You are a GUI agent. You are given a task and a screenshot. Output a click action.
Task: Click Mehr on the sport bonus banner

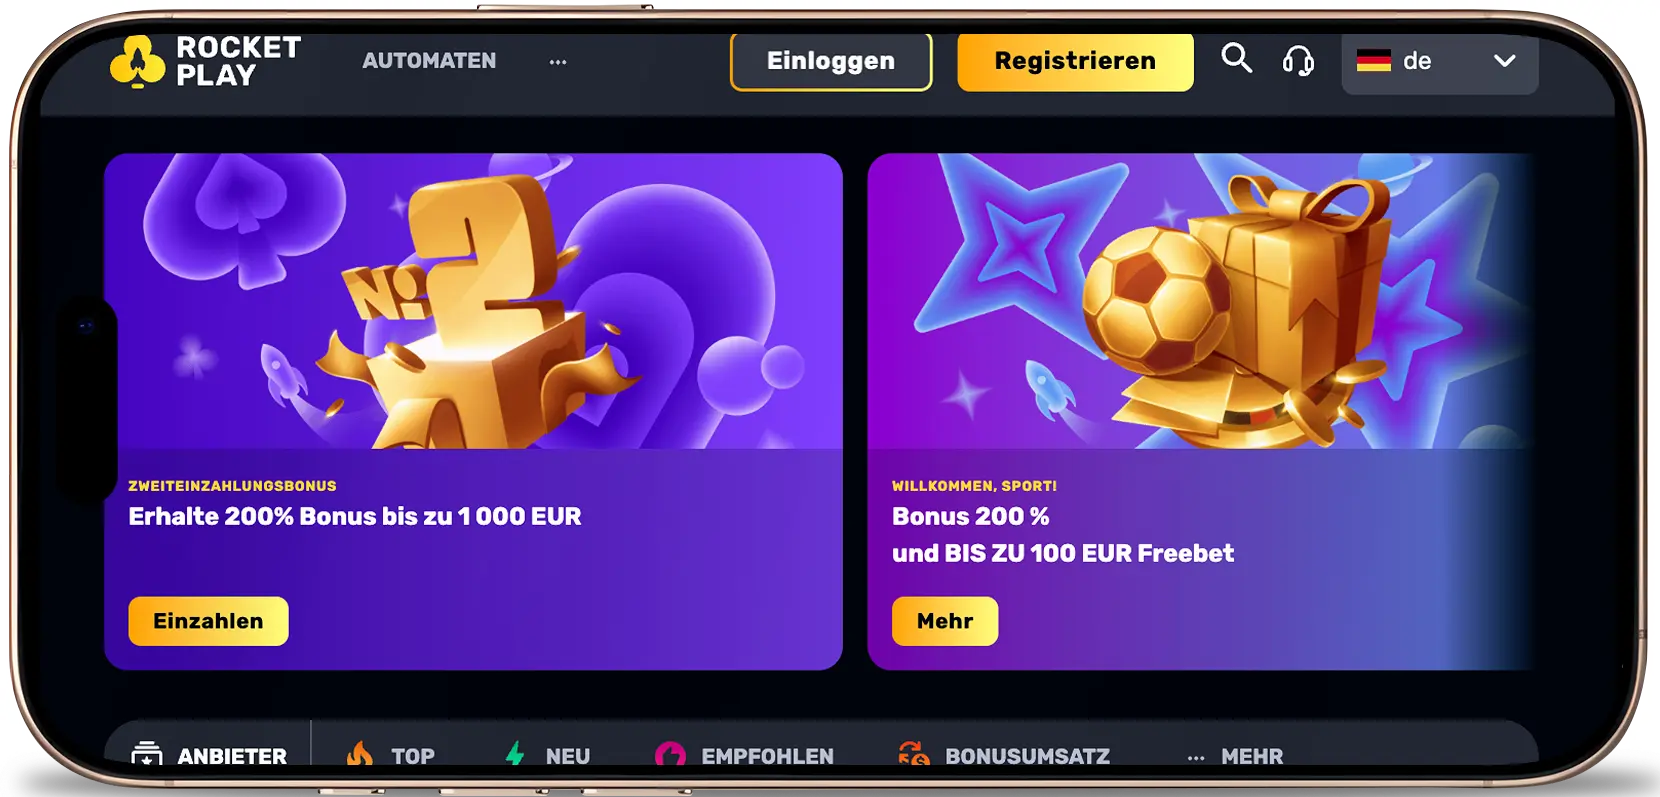coord(945,621)
